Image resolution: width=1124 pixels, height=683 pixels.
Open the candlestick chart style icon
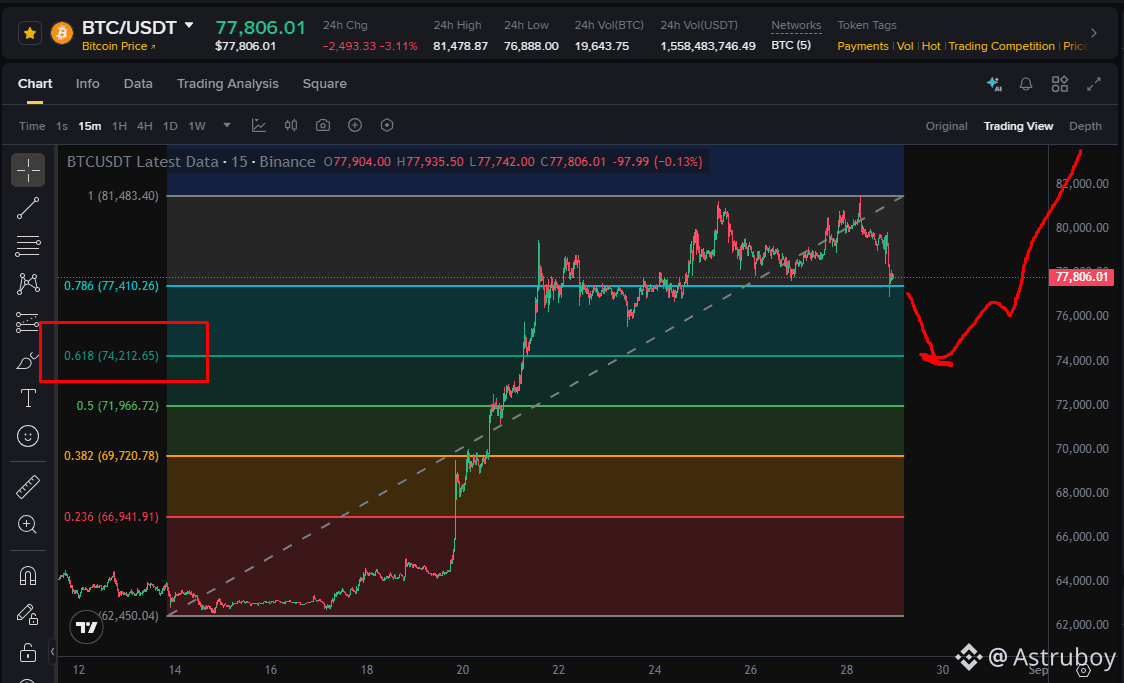tap(290, 125)
